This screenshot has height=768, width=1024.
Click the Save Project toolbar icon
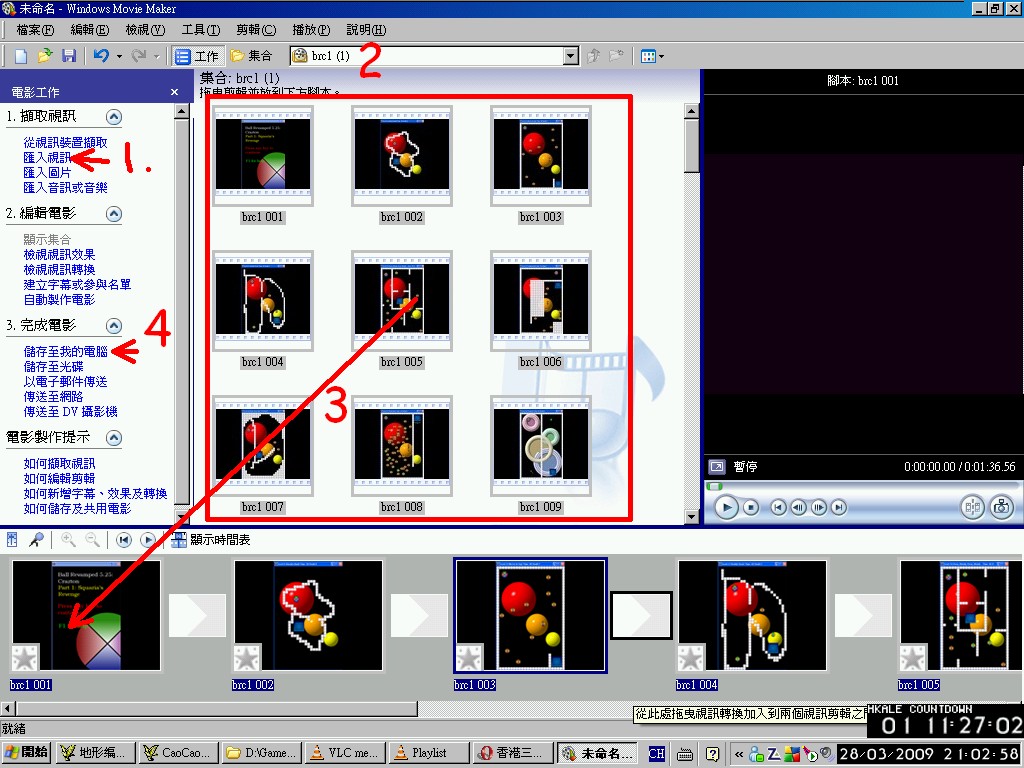point(69,56)
